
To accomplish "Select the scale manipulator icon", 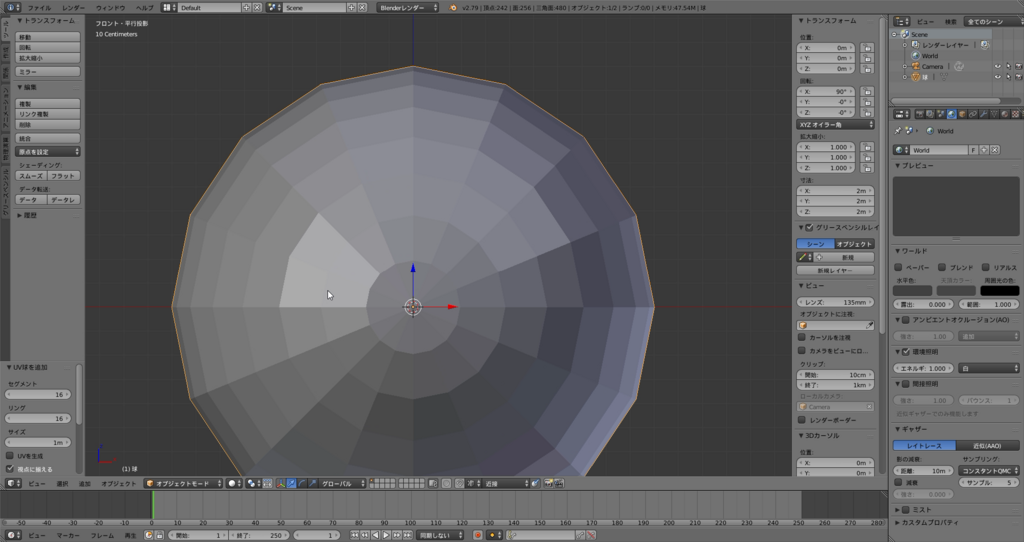I will tap(313, 483).
